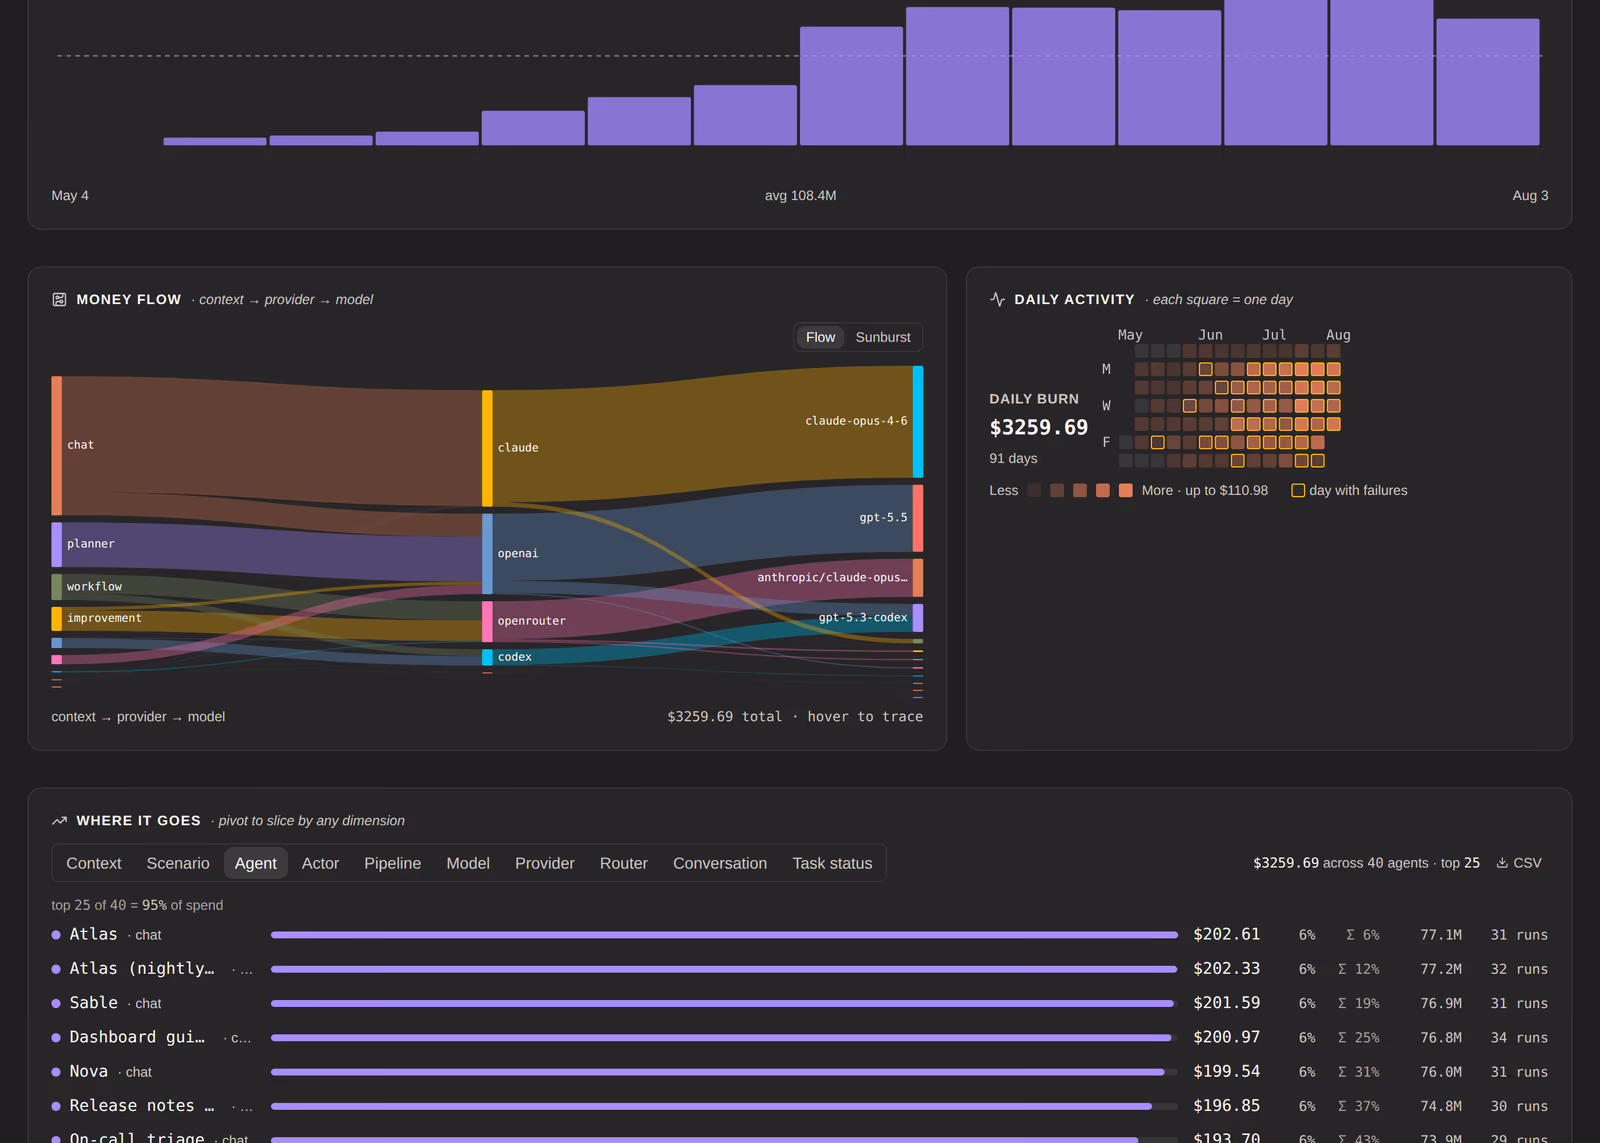This screenshot has width=1600, height=1143.
Task: Open the Sable agent row
Action: click(x=800, y=1003)
